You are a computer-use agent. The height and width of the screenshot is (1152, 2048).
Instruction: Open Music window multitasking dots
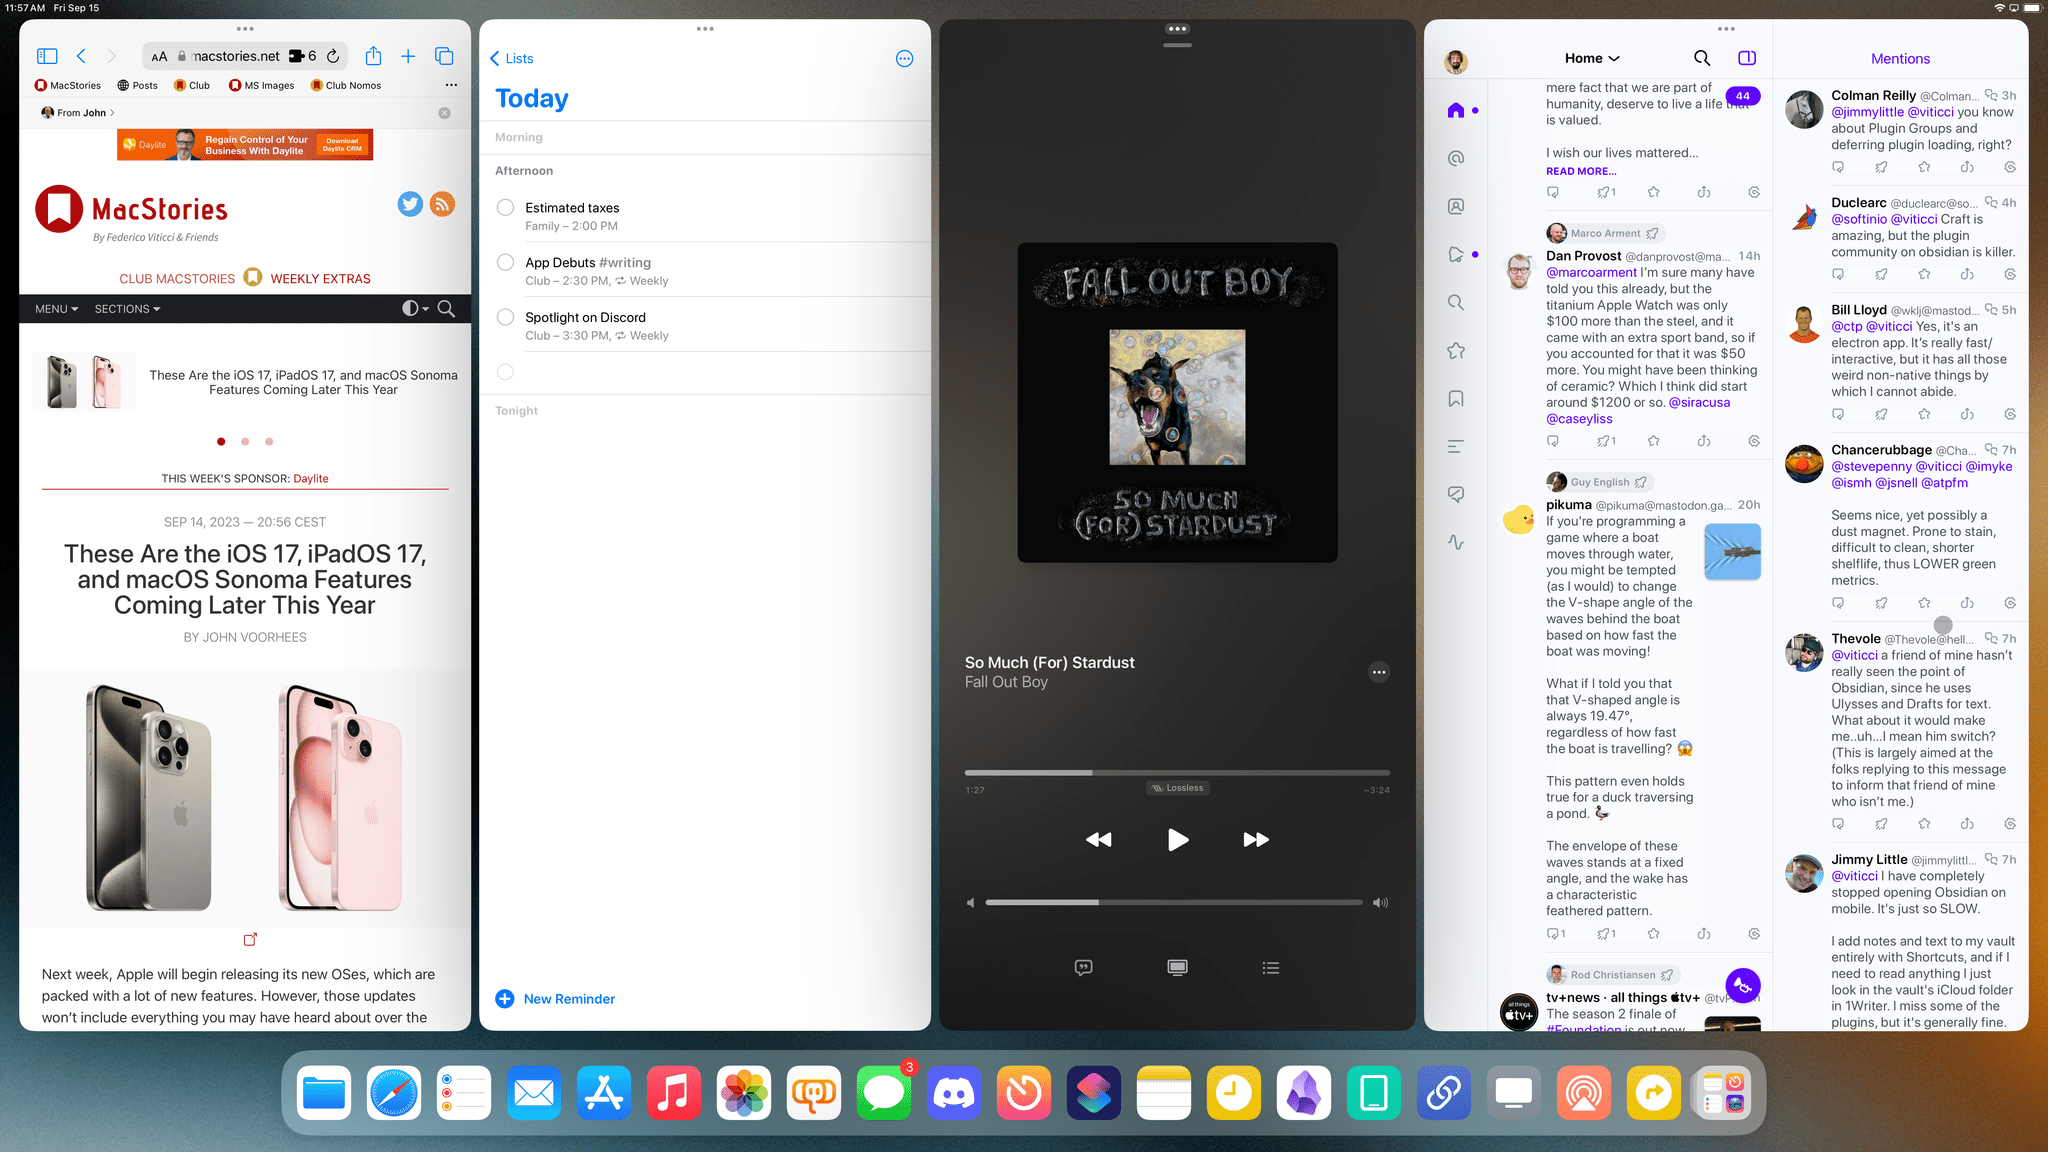pos(1177,29)
